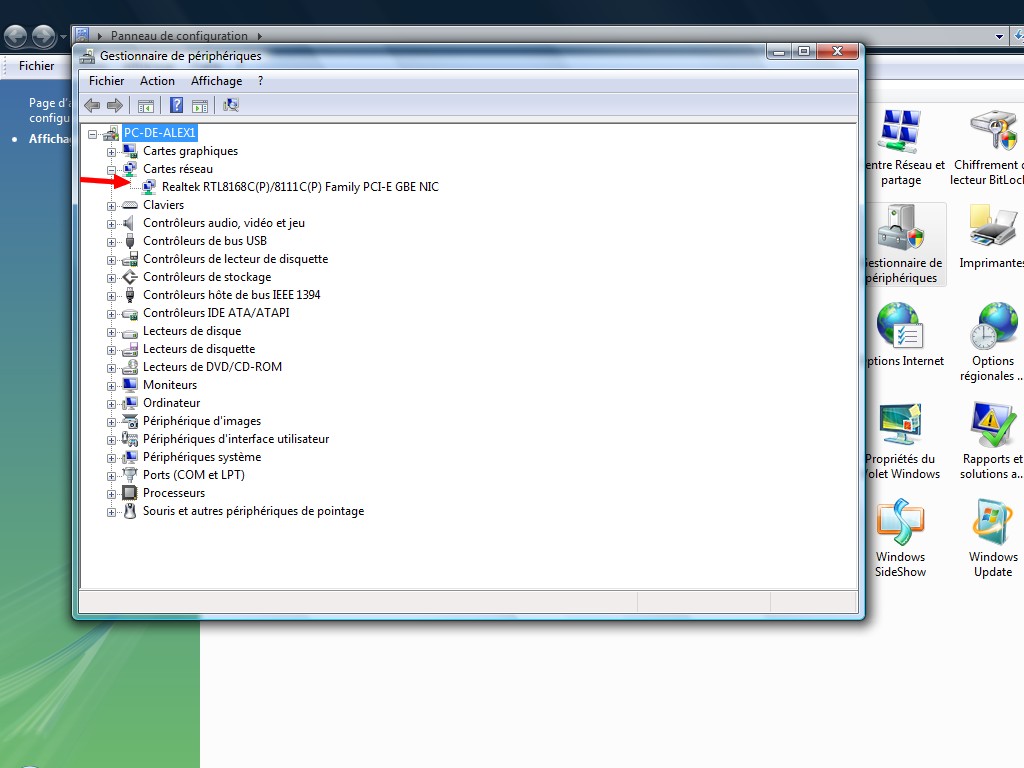This screenshot has height=768, width=1024.
Task: Expand Contrôleurs de bus USB
Action: point(112,241)
